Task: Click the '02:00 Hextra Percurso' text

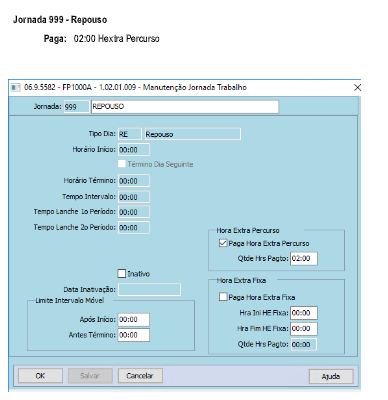Action: coord(116,39)
